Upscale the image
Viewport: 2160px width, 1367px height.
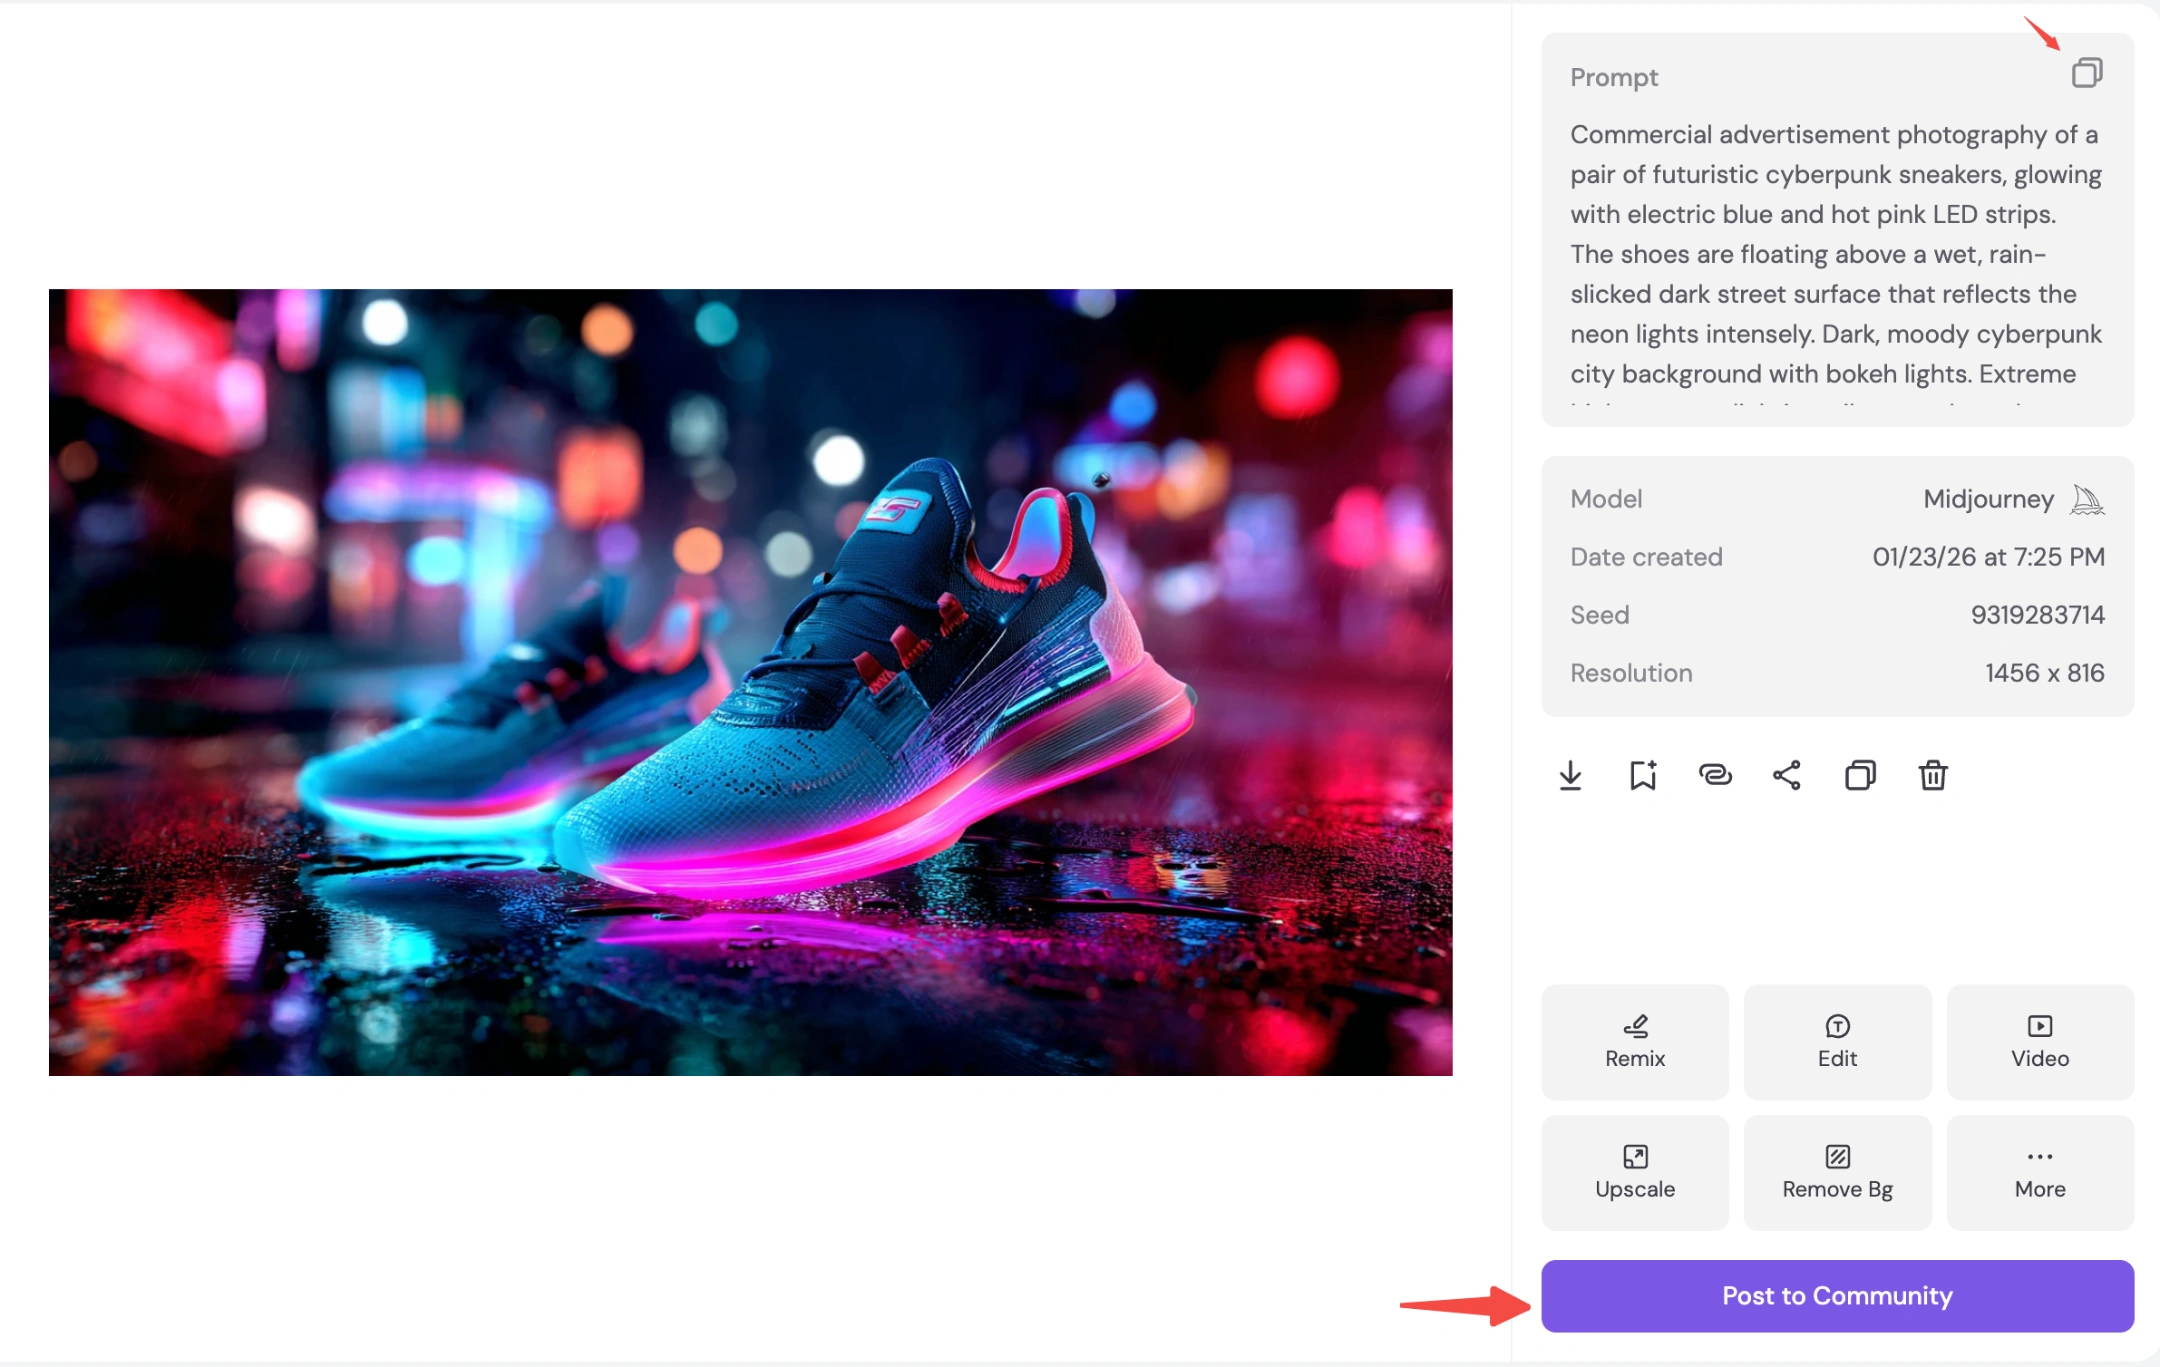[x=1635, y=1172]
